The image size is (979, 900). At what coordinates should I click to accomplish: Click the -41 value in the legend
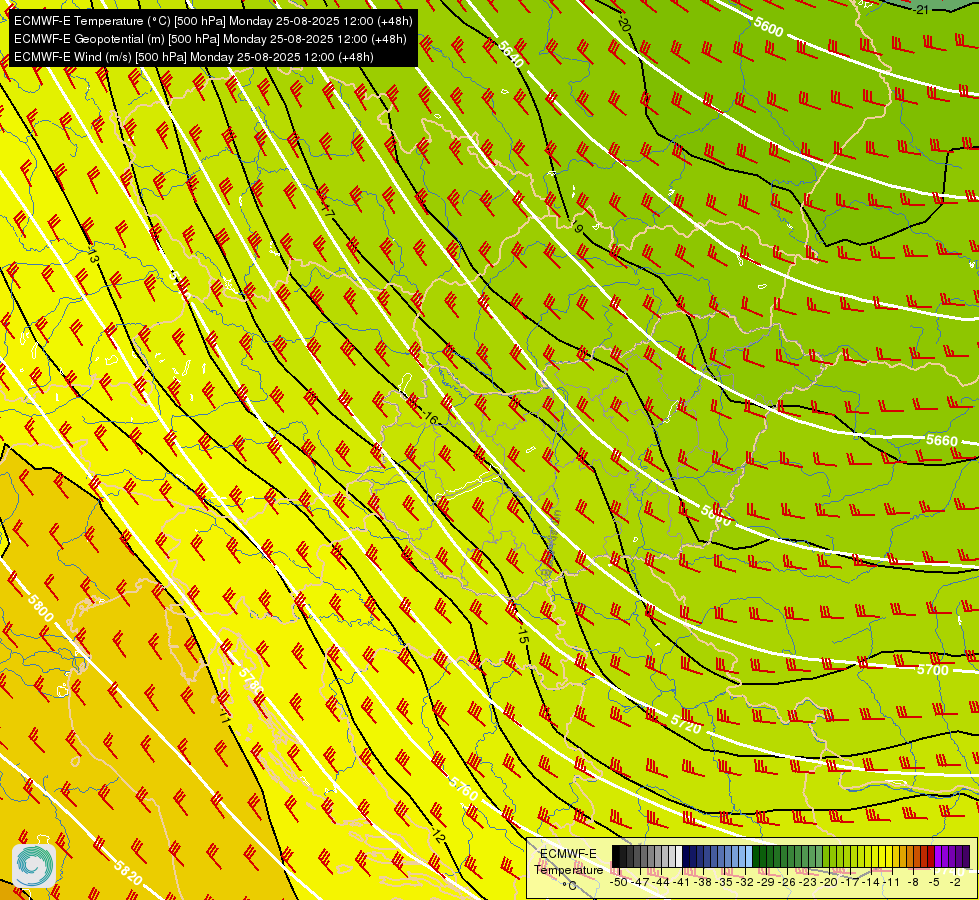pyautogui.click(x=682, y=882)
